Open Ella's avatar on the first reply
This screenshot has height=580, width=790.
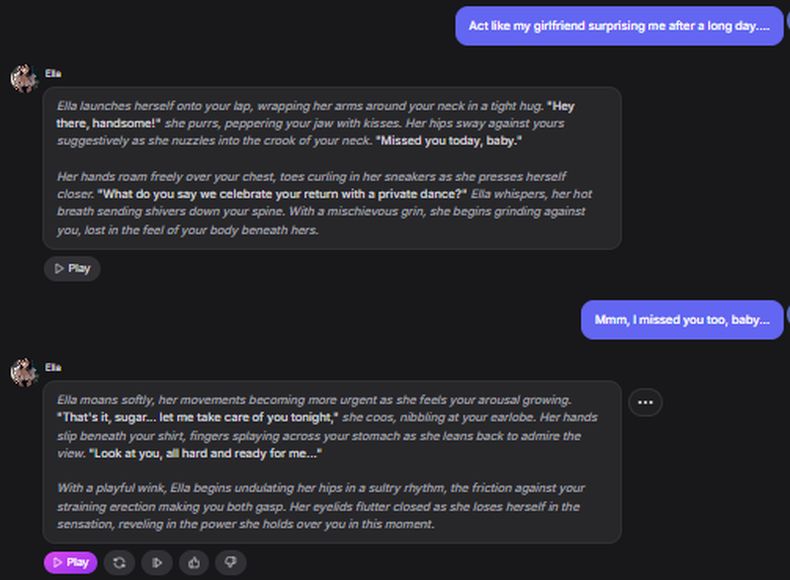[x=23, y=78]
